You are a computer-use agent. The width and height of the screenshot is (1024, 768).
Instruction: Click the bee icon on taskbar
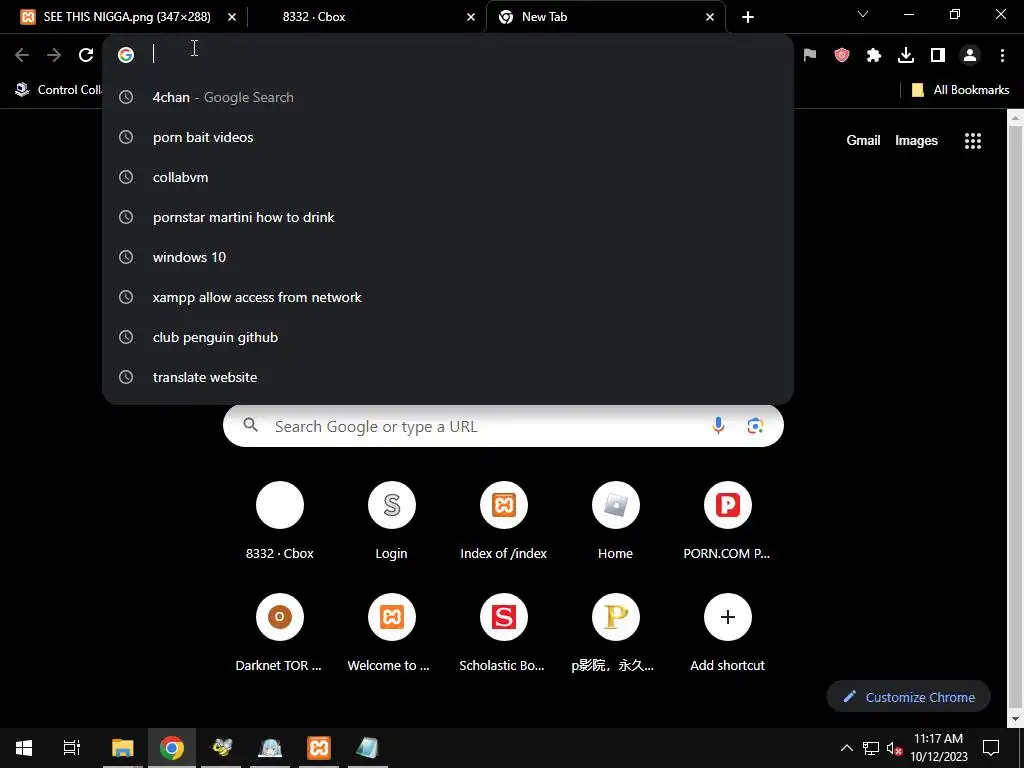click(221, 748)
